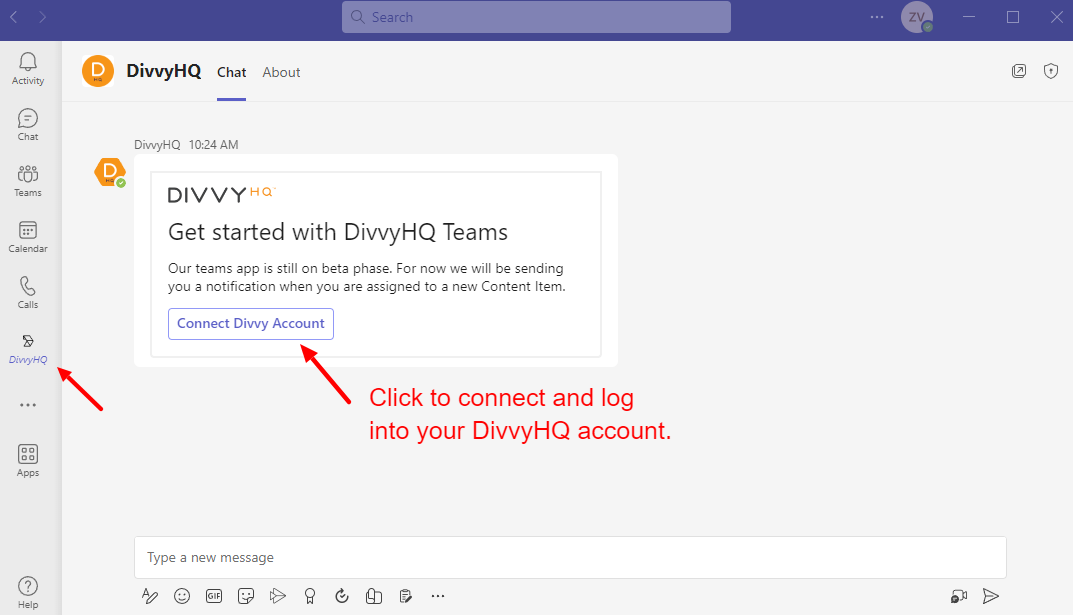Open the message Format options

tap(149, 597)
